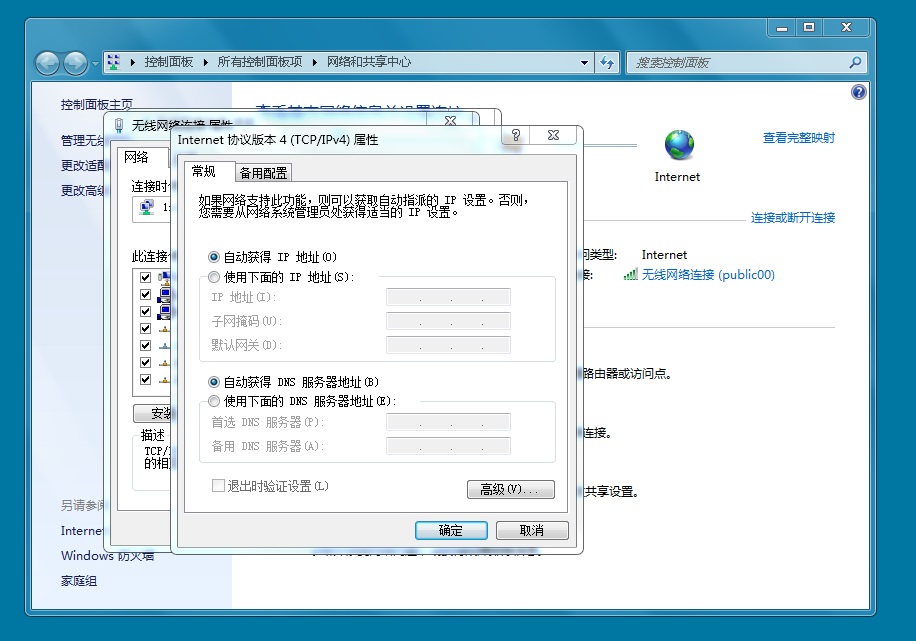Click the help question mark in IPv4 dialog

(515, 136)
